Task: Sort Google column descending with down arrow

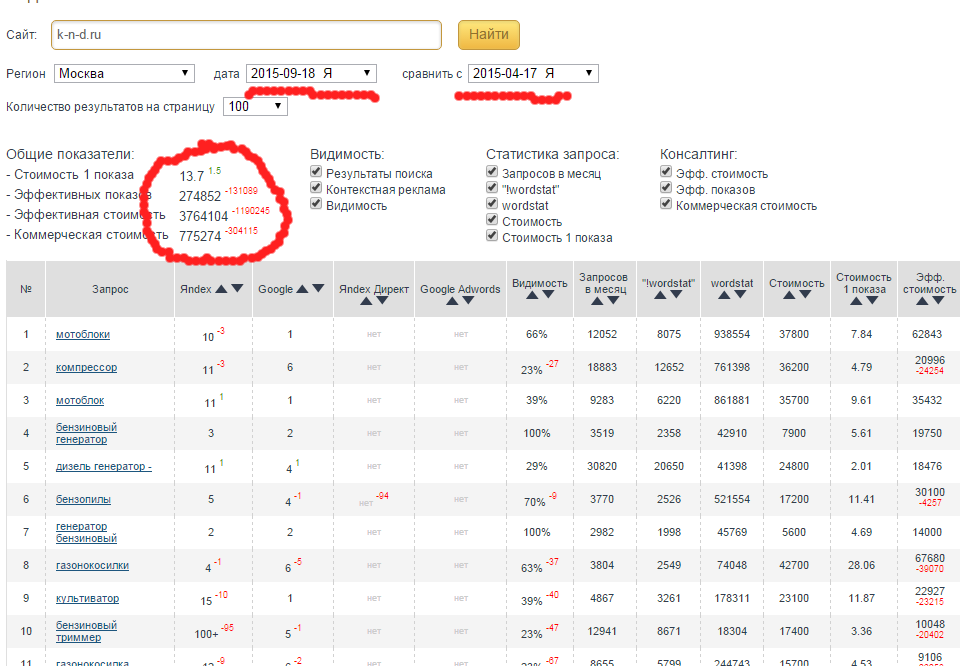Action: (x=318, y=289)
